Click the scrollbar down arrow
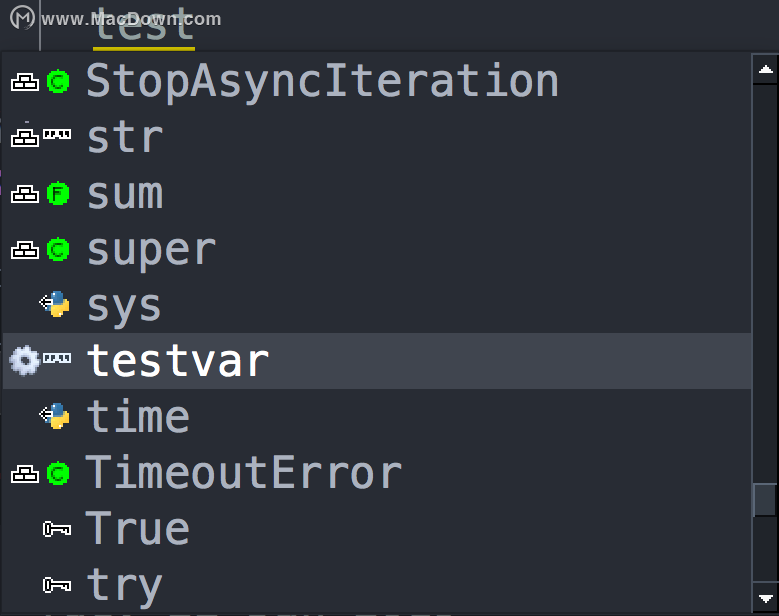779x616 pixels. (766, 598)
